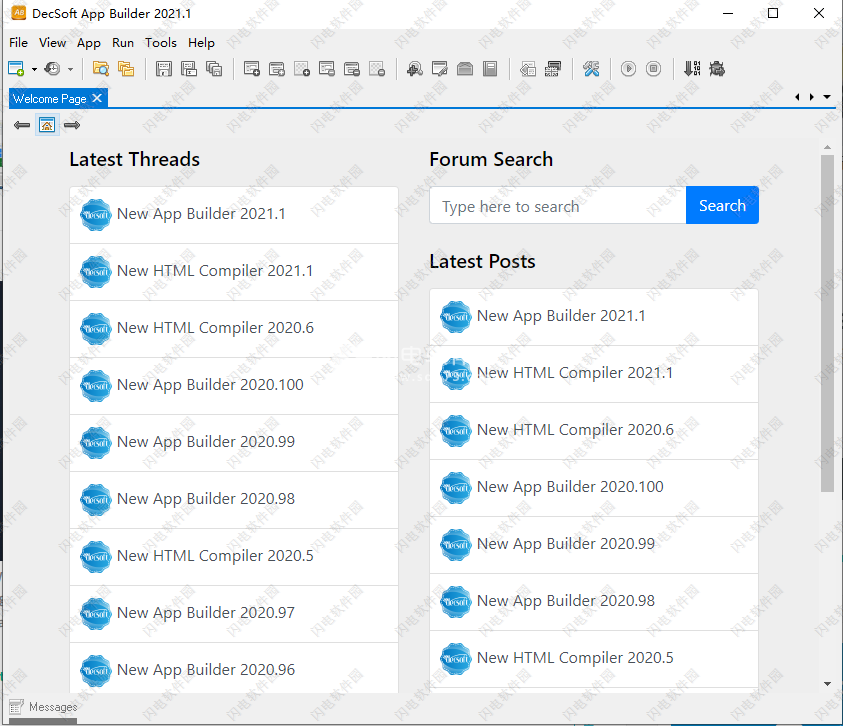The image size is (843, 726).
Task: Click the first window-with-minus remove icon
Action: (x=327, y=69)
